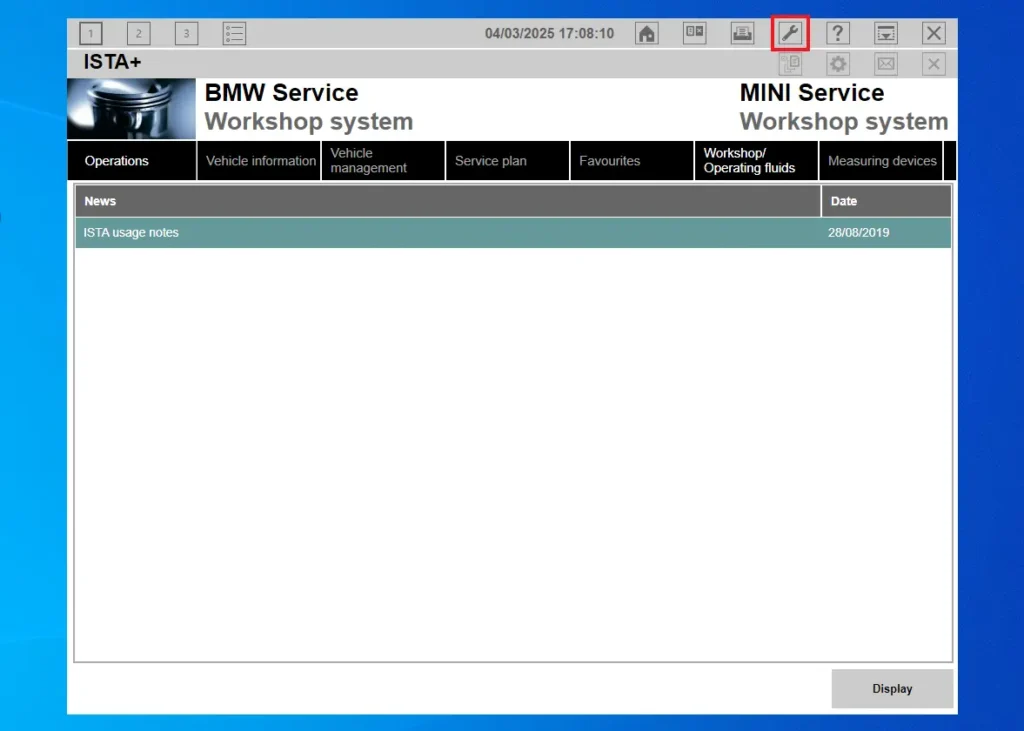This screenshot has height=731, width=1024.
Task: Select the ISTA usage notes row
Action: pos(513,233)
